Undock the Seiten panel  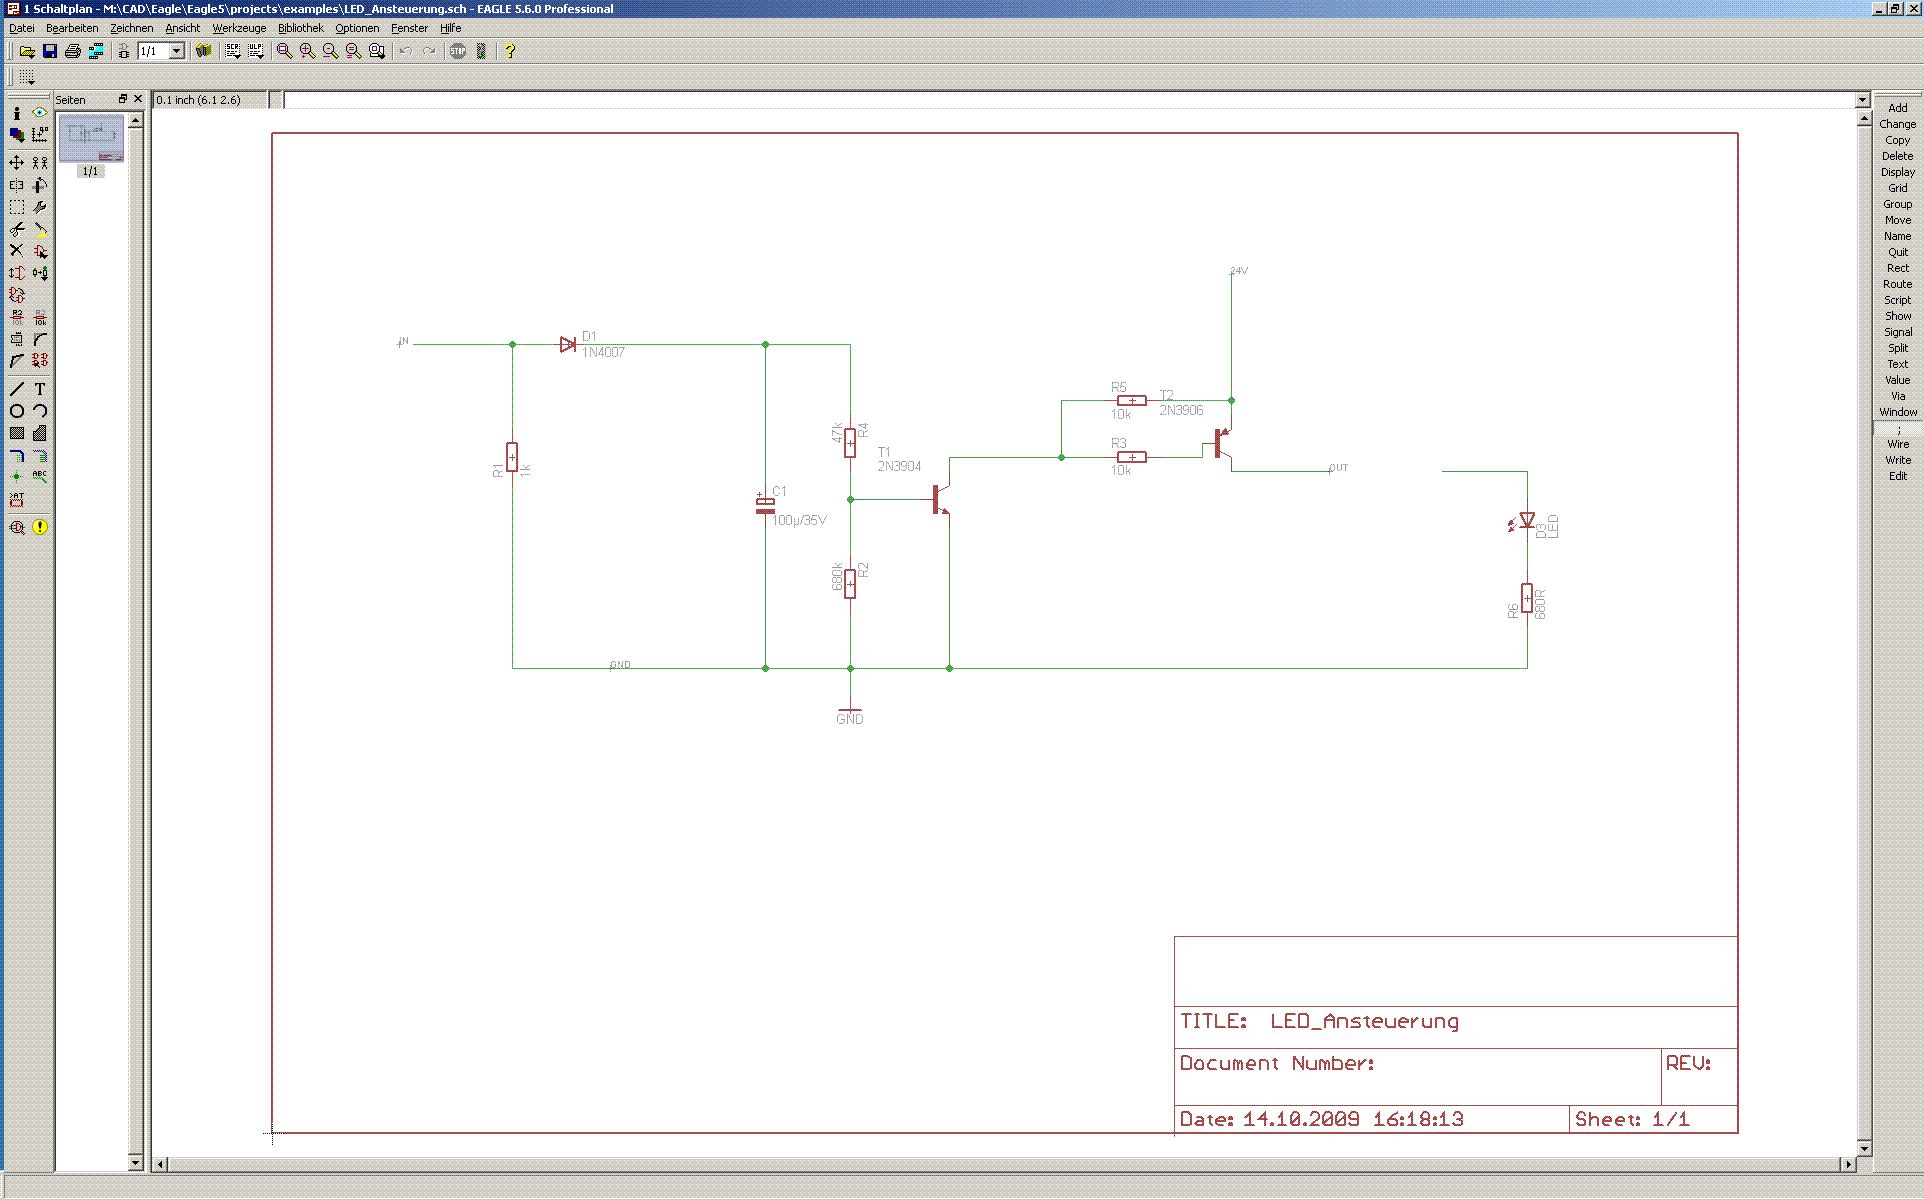123,99
